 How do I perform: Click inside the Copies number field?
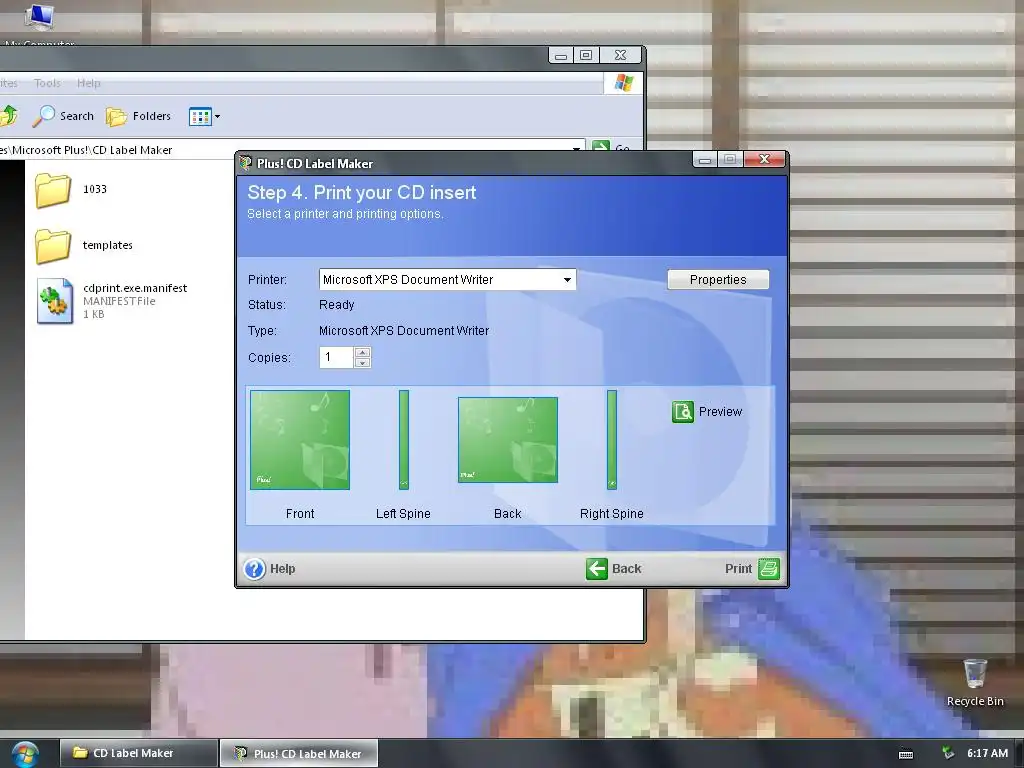(x=336, y=357)
